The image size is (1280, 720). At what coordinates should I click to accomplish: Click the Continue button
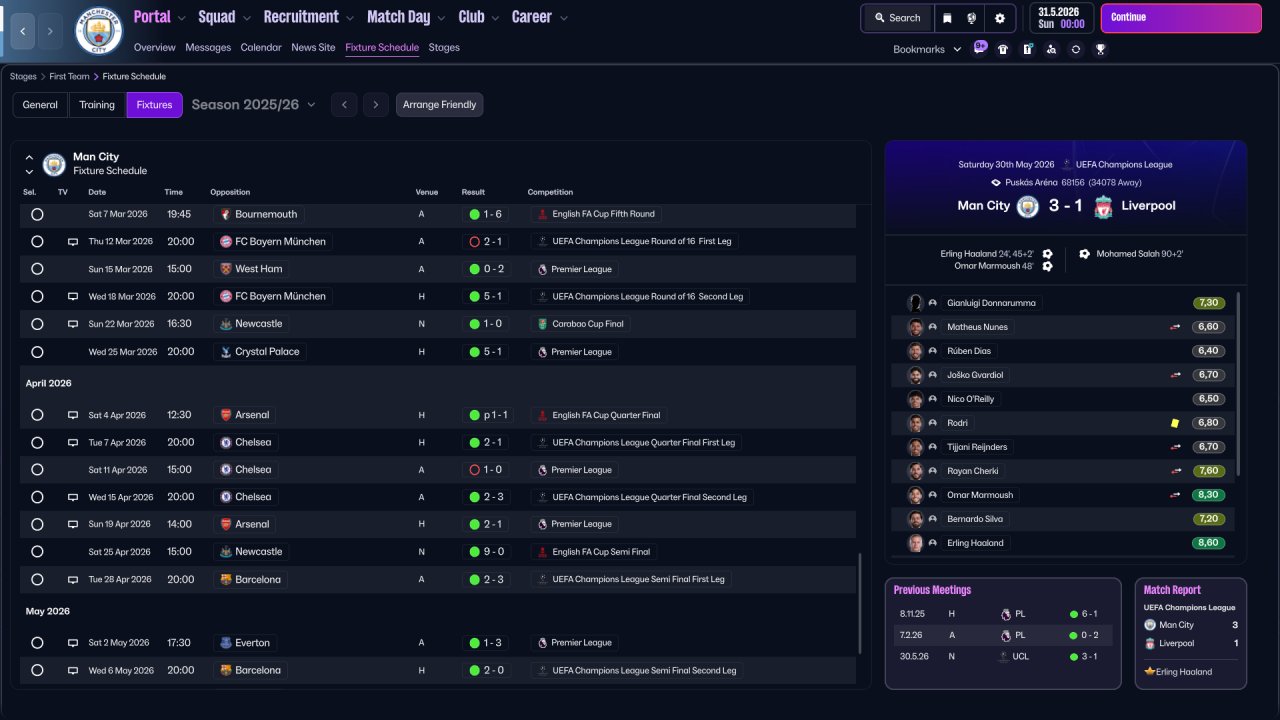coord(1181,18)
